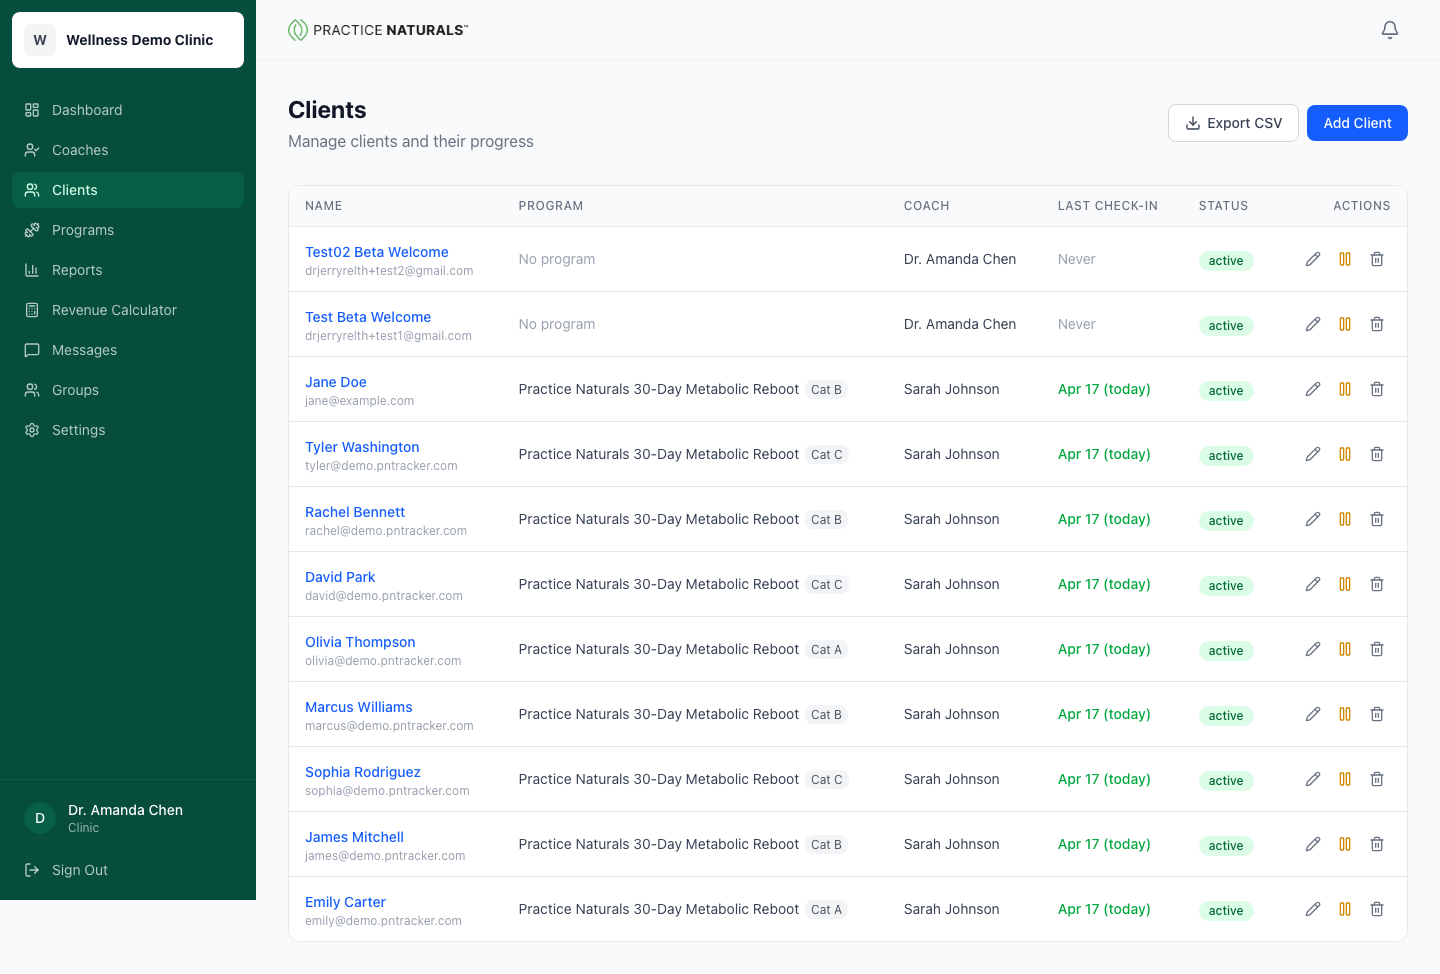
Task: Click the Practice Naturals logo
Action: (x=377, y=30)
